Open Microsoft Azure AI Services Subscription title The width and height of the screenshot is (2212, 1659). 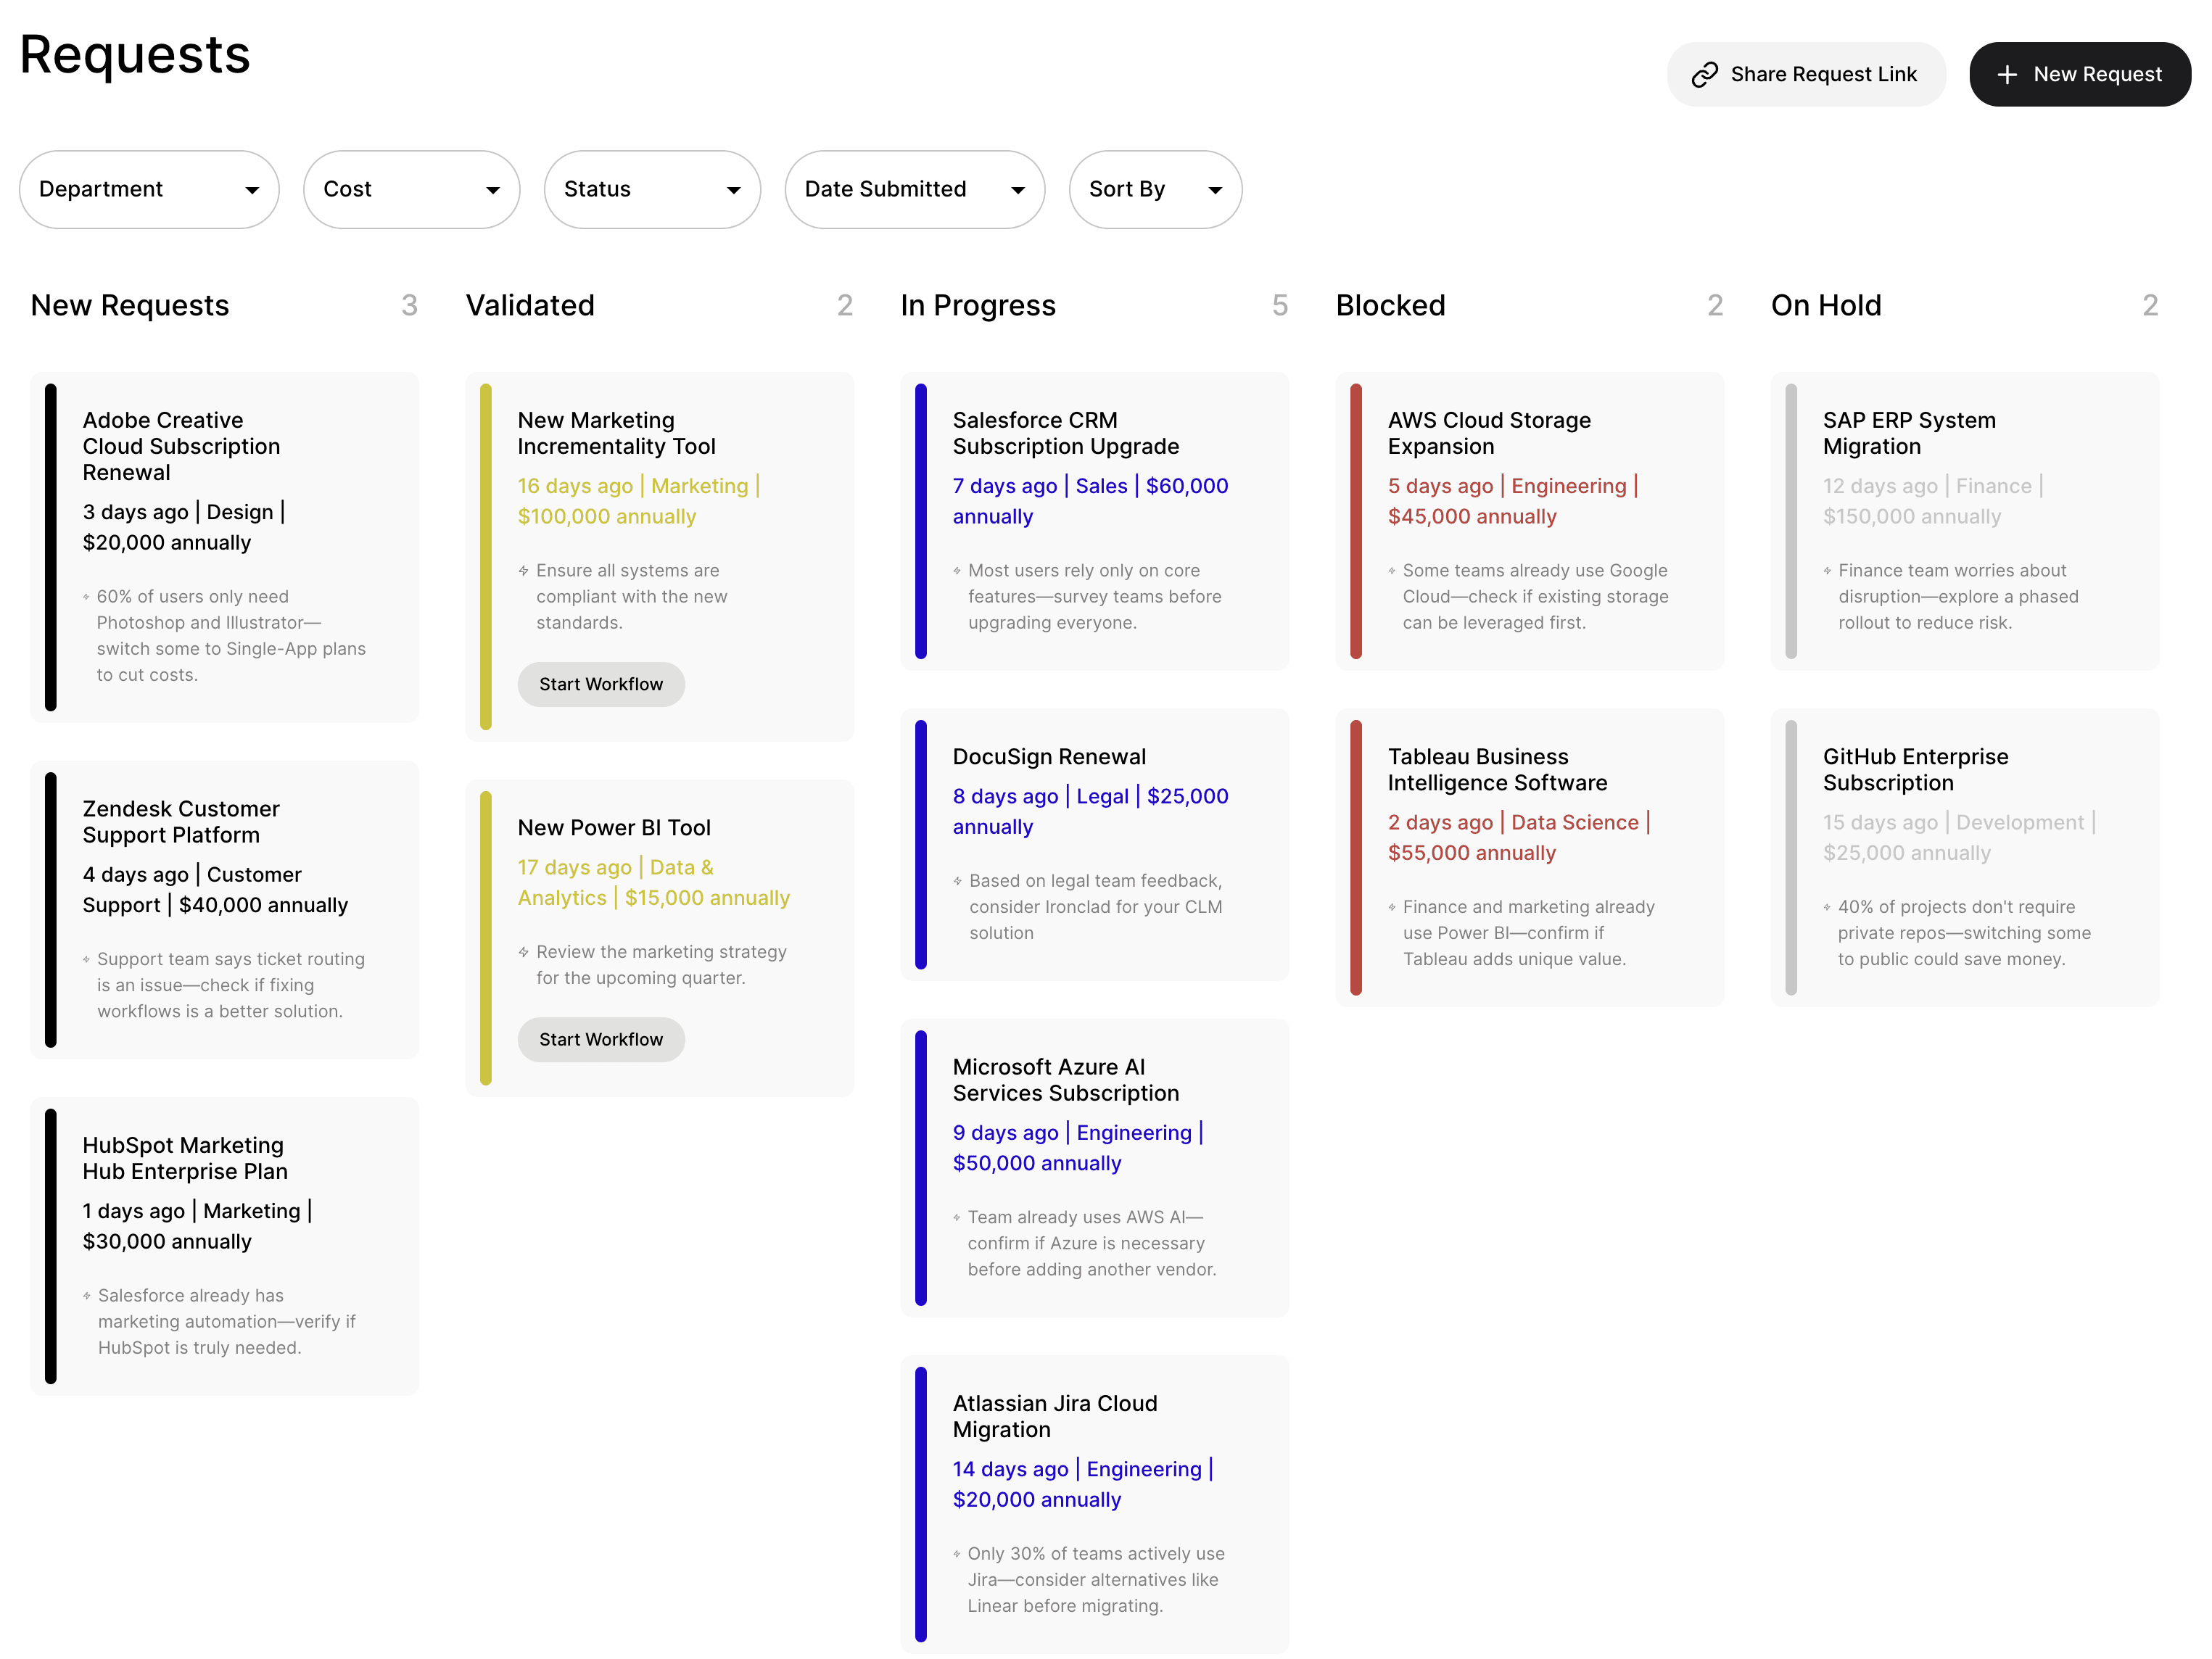coord(1065,1081)
